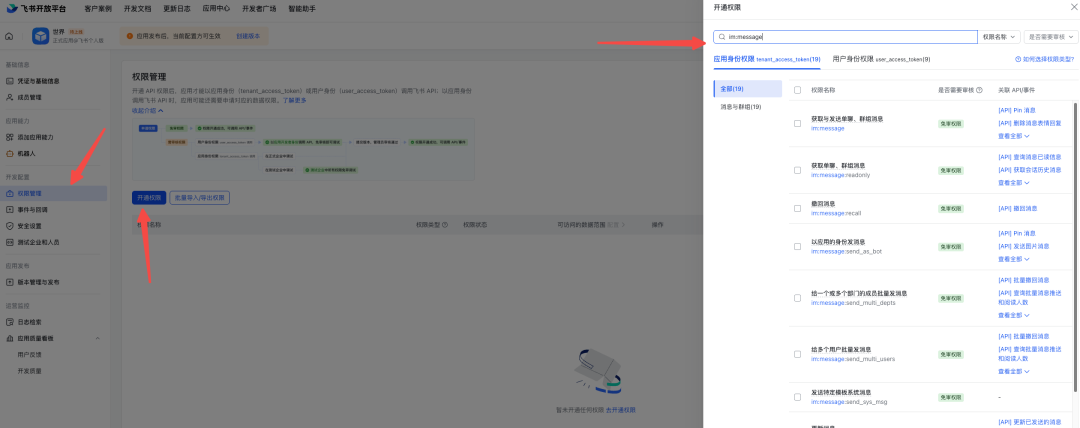Check the im:message:recall permission checkbox
Viewport: 1080px width, 428px height.
pyautogui.click(x=798, y=208)
